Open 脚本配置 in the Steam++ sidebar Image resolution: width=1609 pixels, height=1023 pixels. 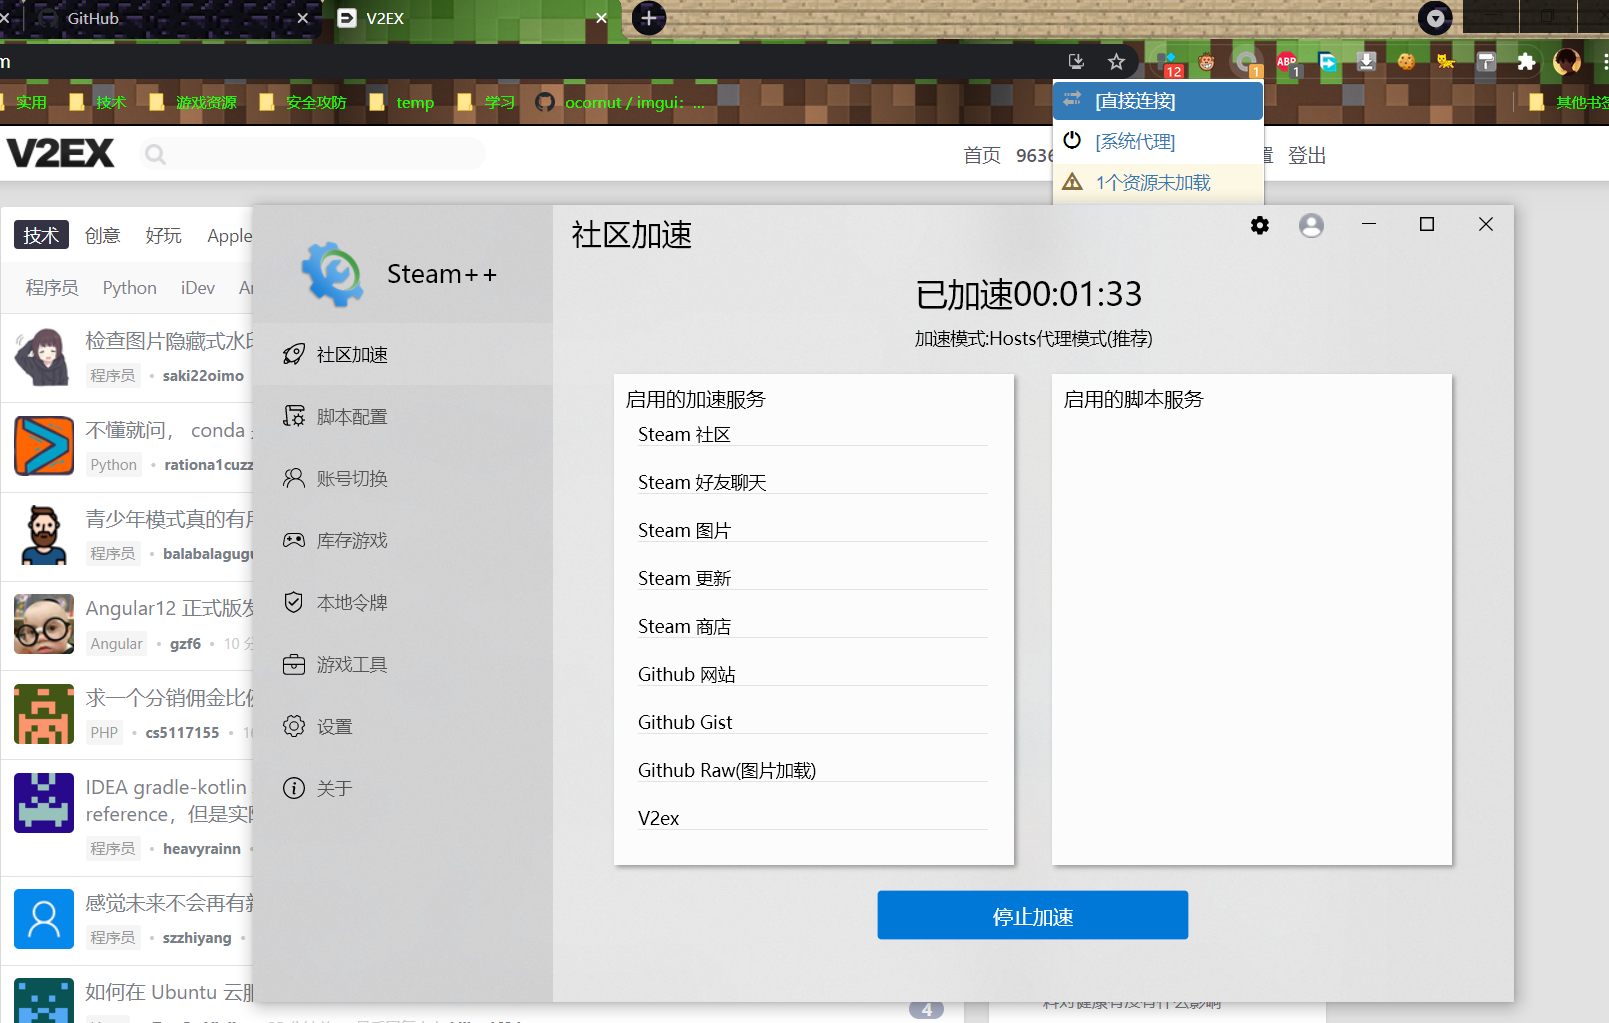[351, 417]
